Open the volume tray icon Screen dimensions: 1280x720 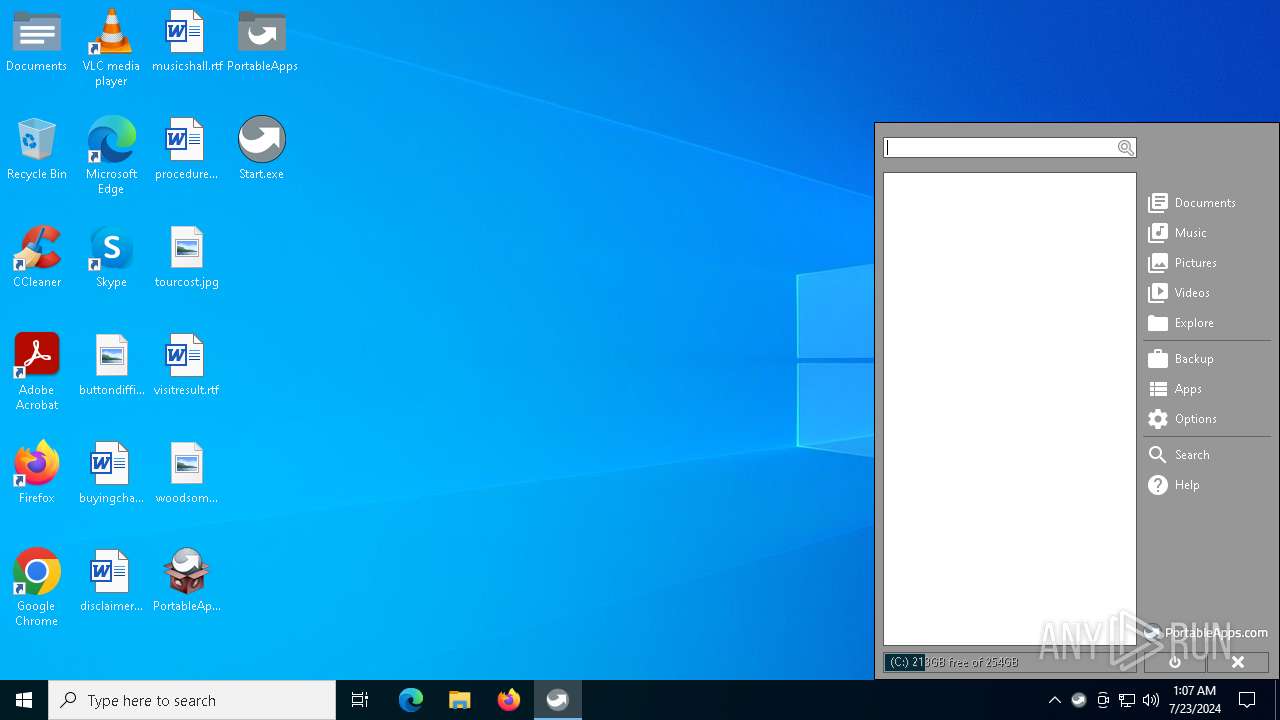tap(1151, 700)
